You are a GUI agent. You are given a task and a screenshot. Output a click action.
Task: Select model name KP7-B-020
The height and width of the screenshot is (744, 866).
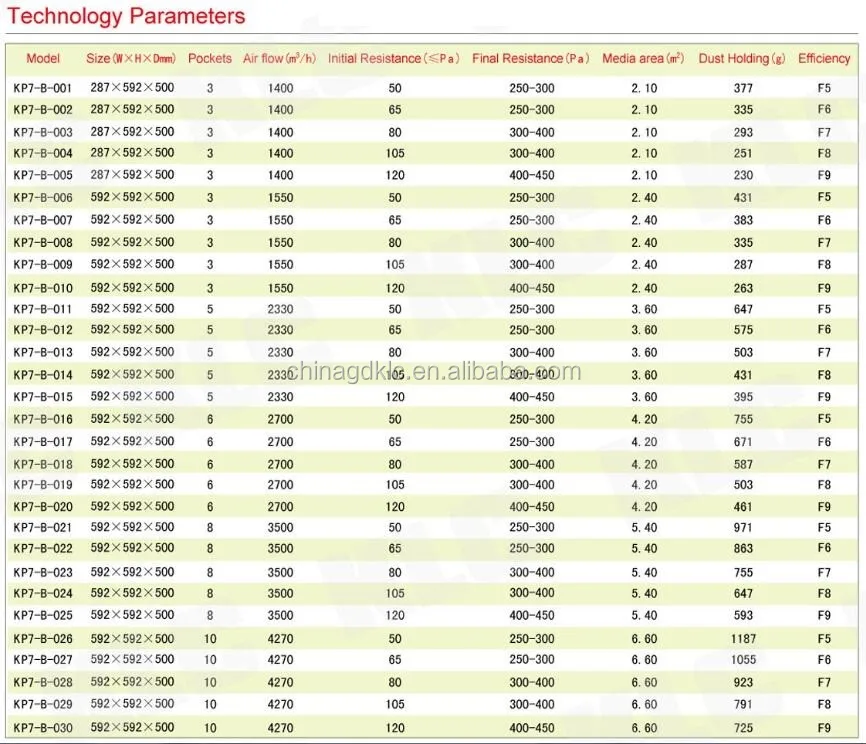click(43, 507)
